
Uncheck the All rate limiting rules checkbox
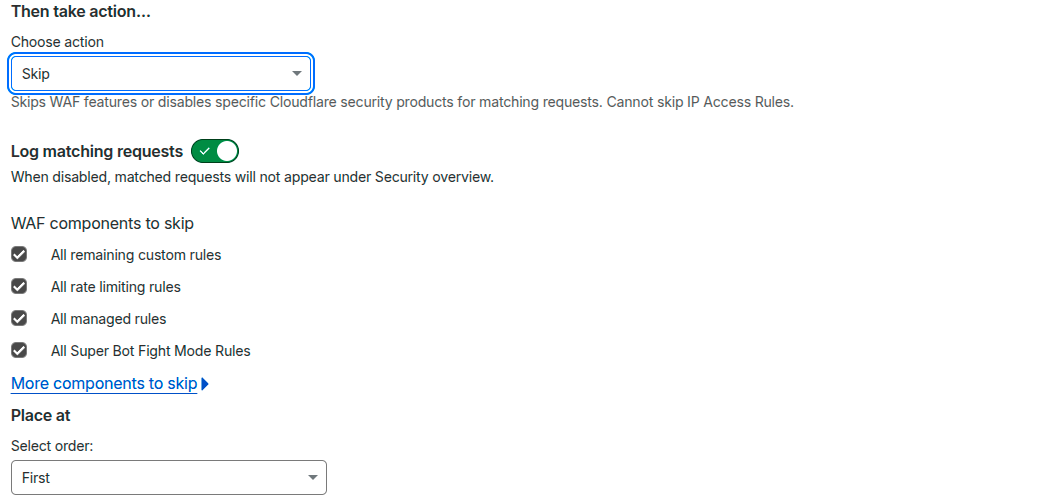(19, 287)
